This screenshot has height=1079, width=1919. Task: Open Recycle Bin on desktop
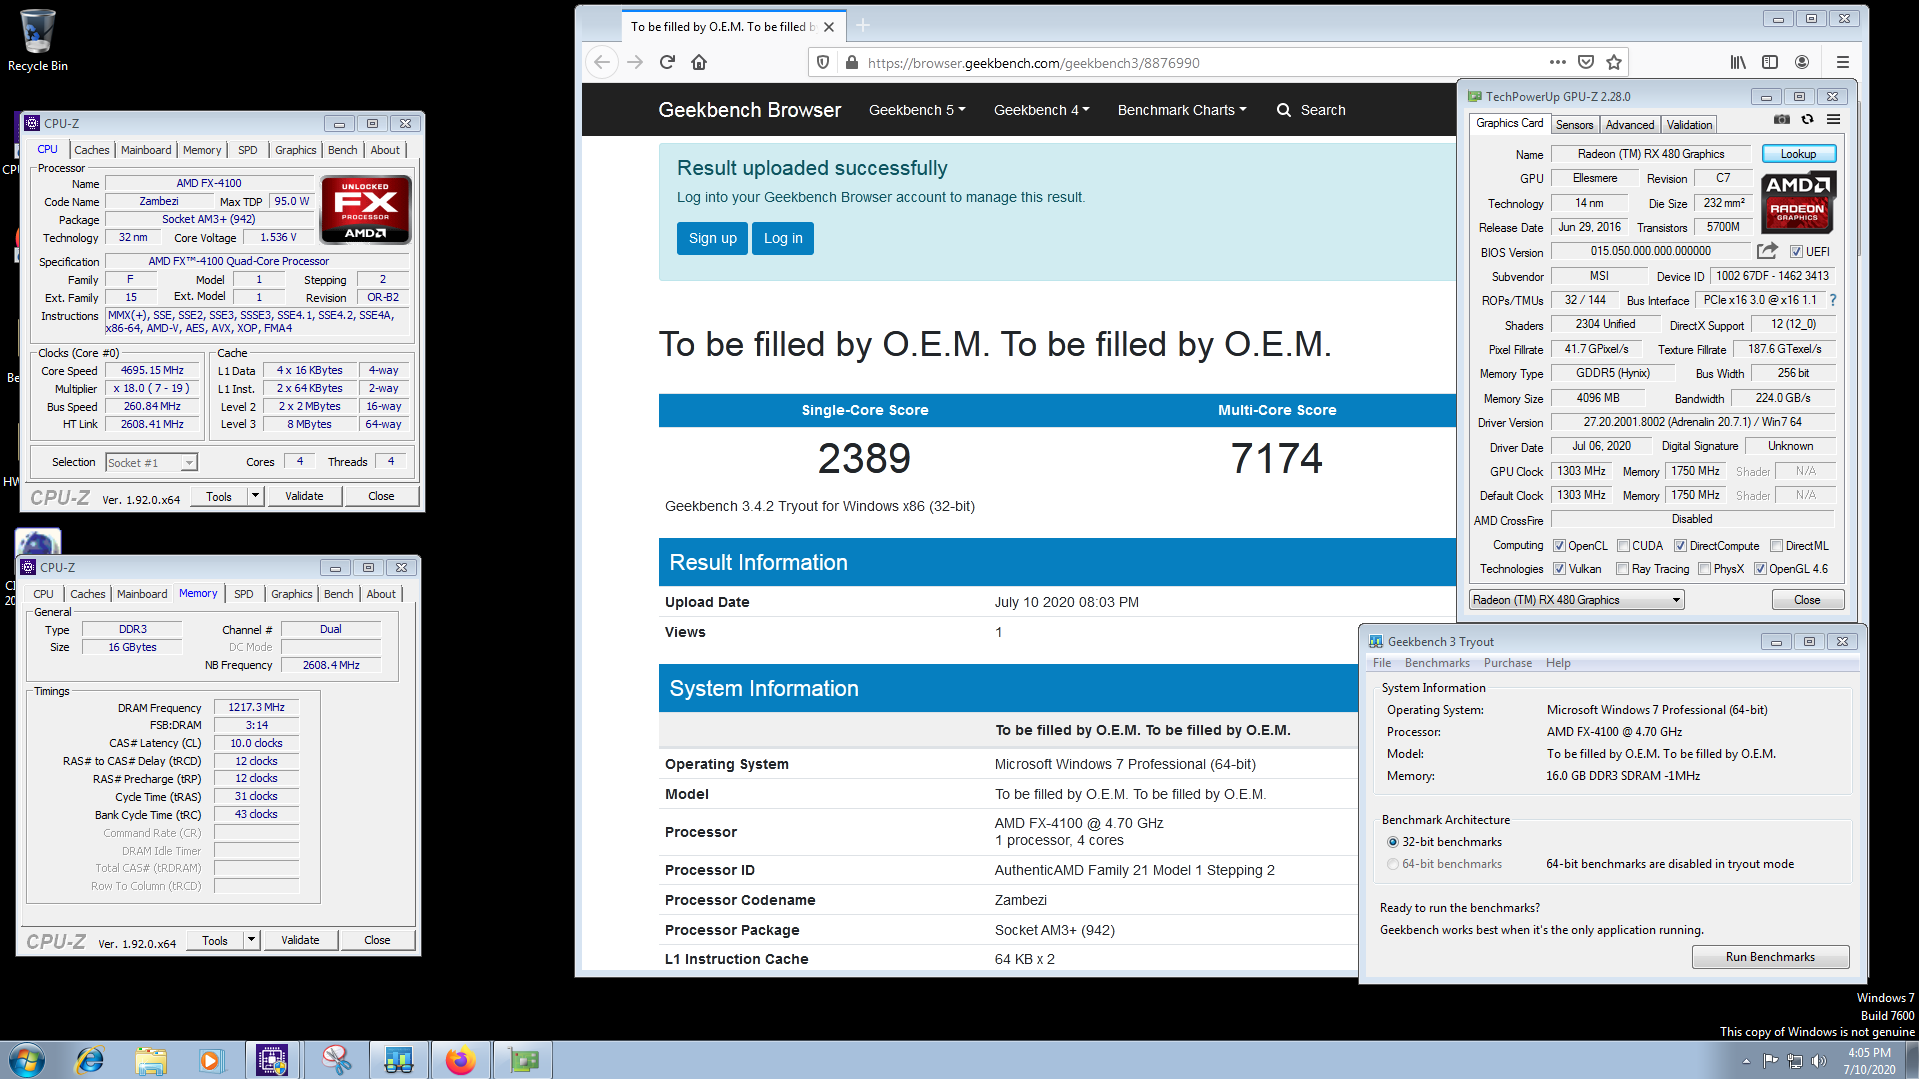point(37,40)
